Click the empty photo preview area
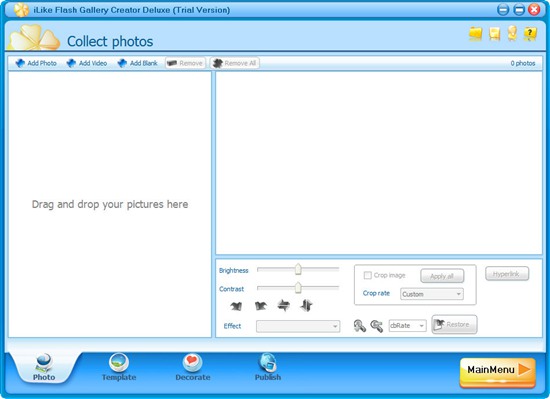Screen dimensions: 550x399 (x=379, y=163)
